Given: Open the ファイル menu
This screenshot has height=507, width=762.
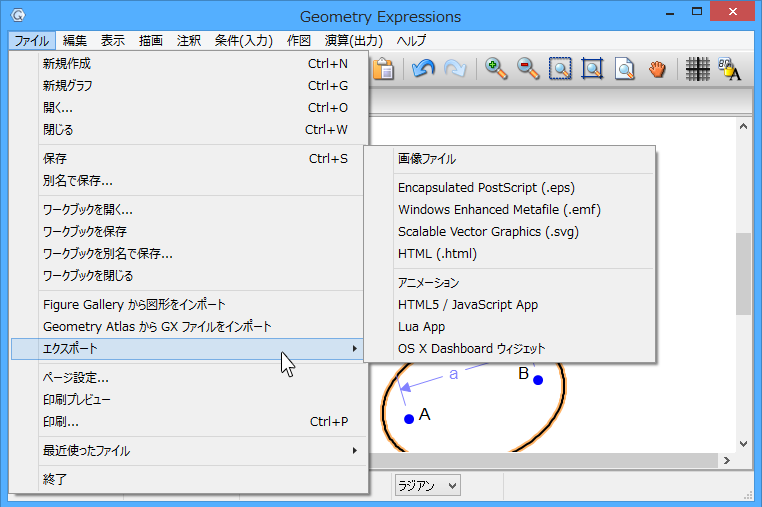Looking at the screenshot, I should point(32,40).
